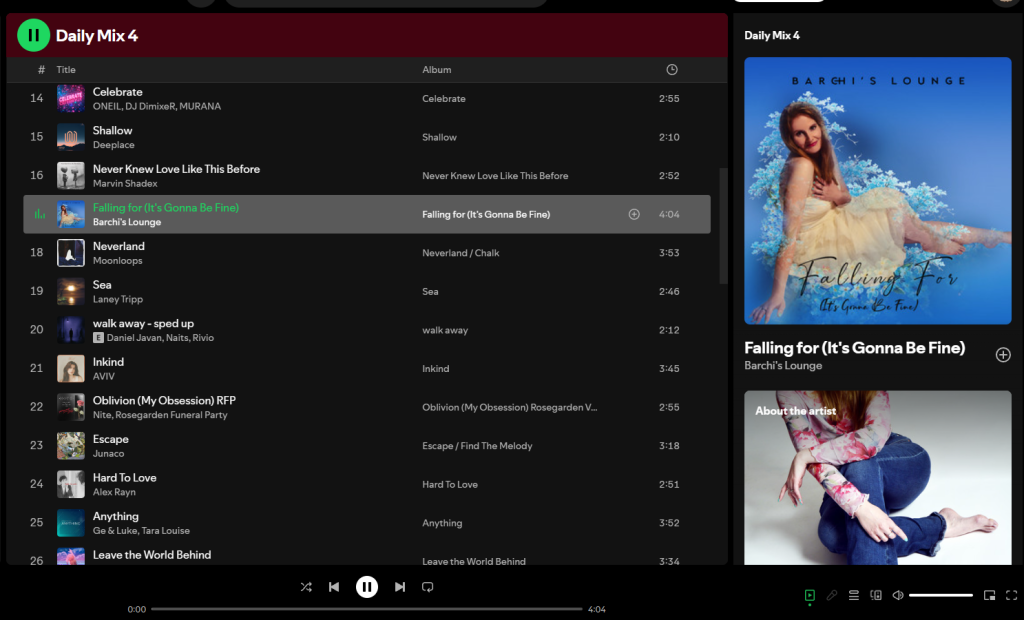1024x620 pixels.
Task: Click the duration clock column header
Action: (x=671, y=69)
